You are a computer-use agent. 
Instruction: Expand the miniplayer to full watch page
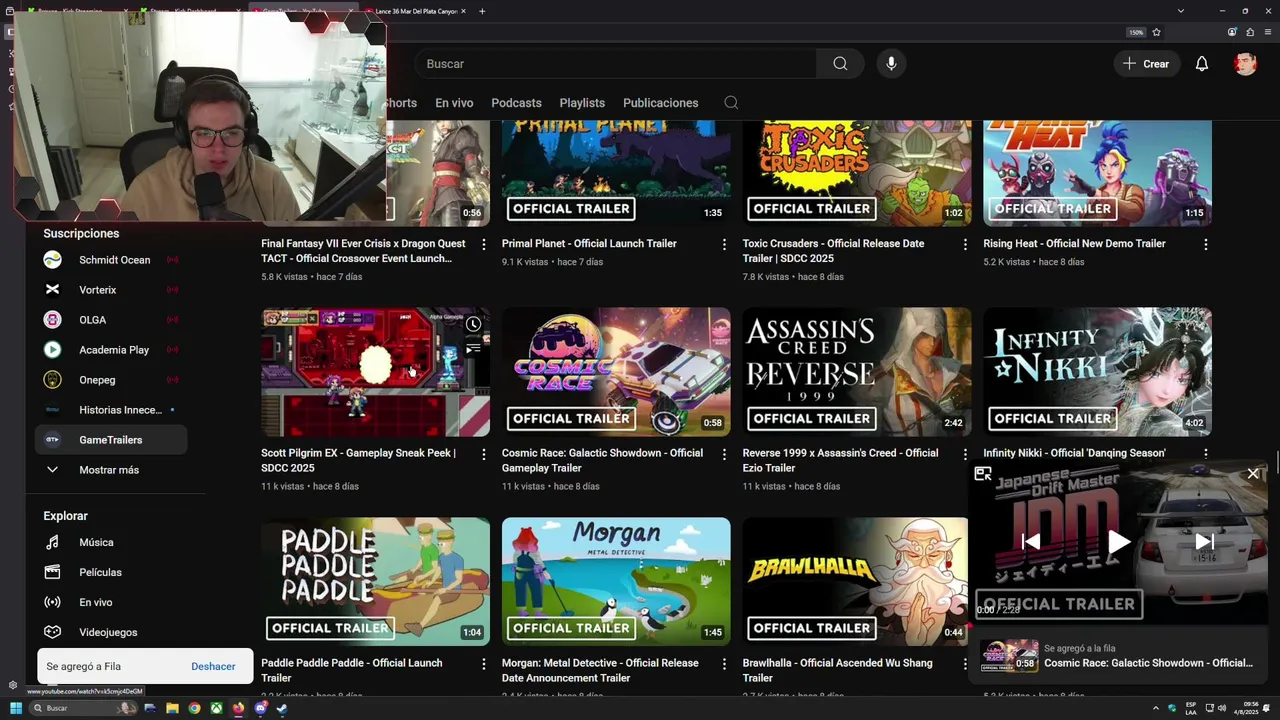[983, 474]
